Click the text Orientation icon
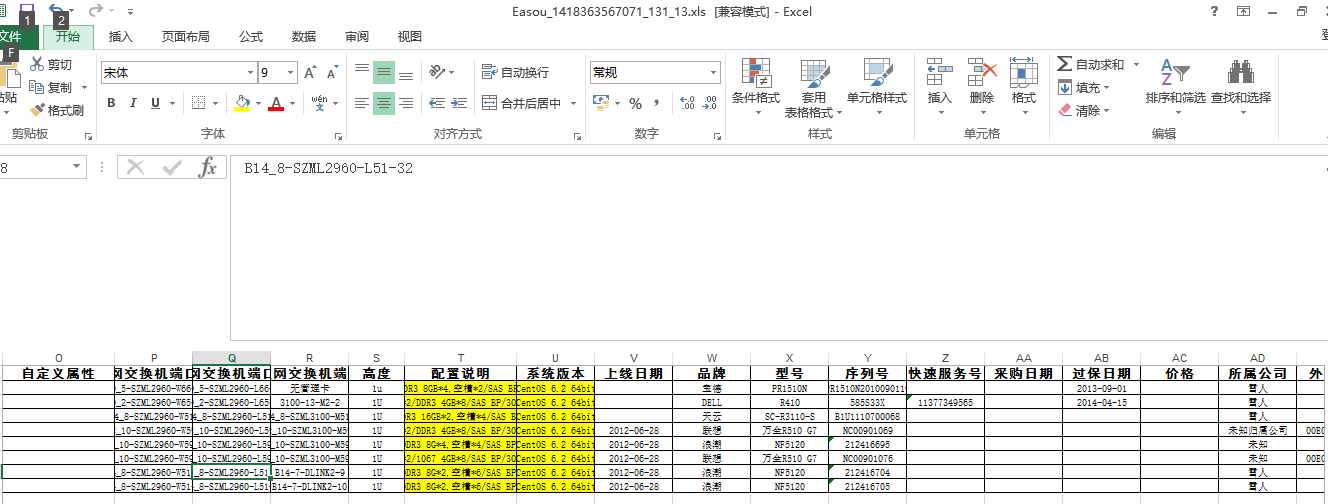The image size is (1328, 504). pos(436,72)
